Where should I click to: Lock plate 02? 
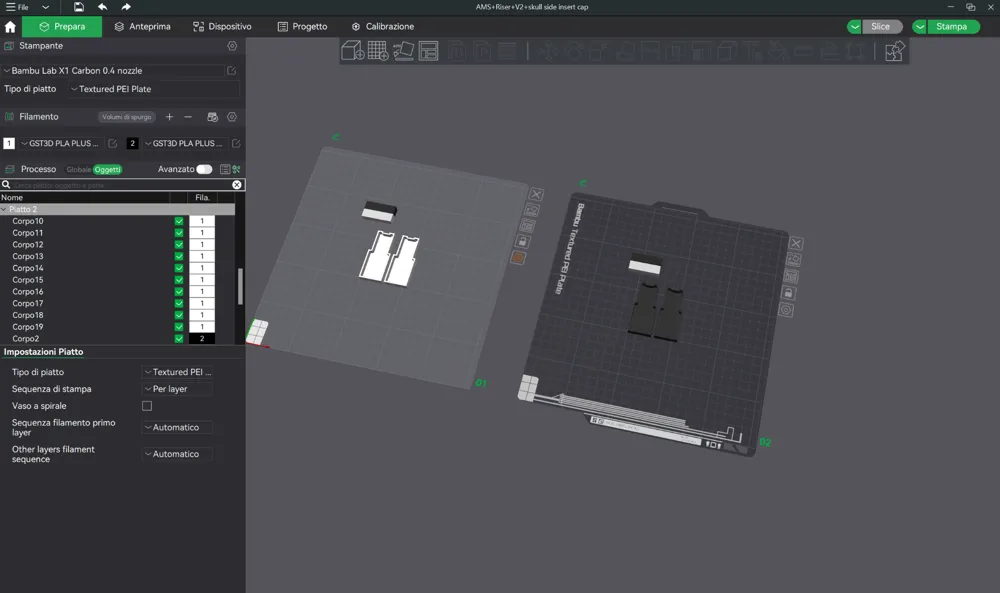point(788,293)
